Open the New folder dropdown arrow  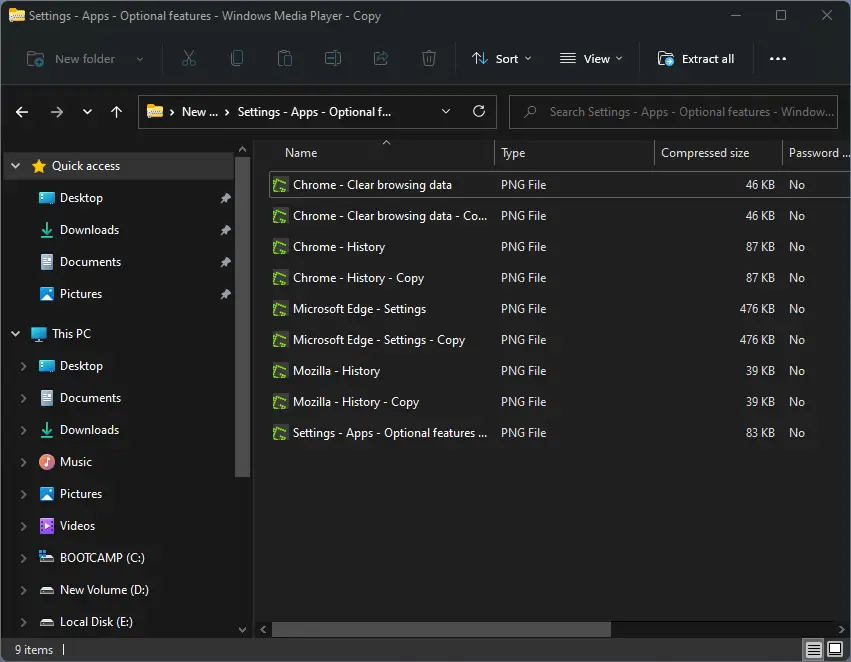tap(139, 59)
